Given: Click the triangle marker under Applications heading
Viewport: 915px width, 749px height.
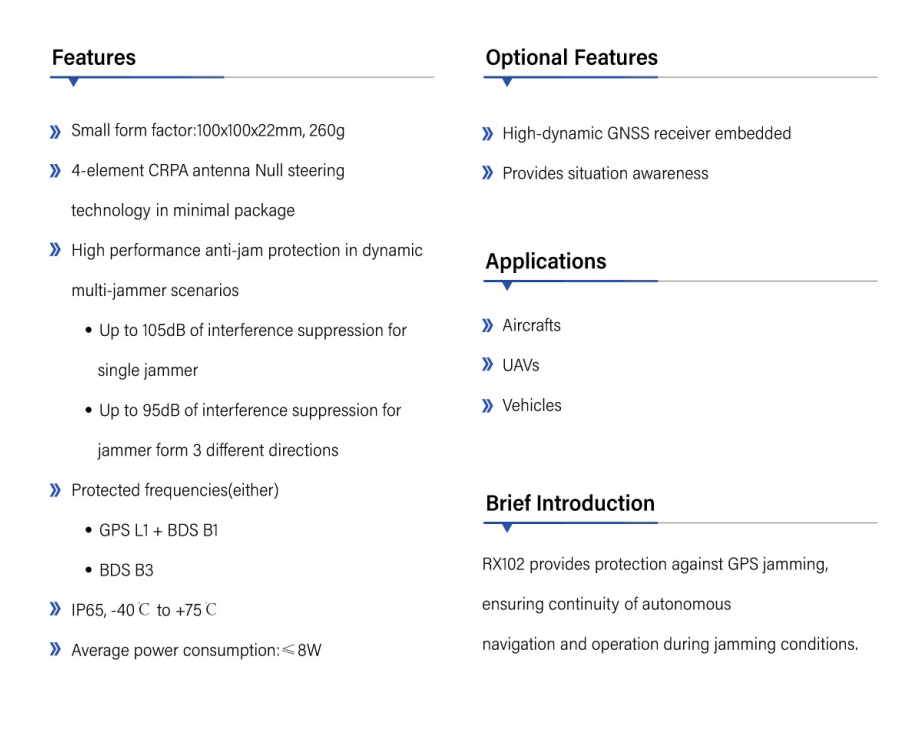Looking at the screenshot, I should tap(507, 286).
